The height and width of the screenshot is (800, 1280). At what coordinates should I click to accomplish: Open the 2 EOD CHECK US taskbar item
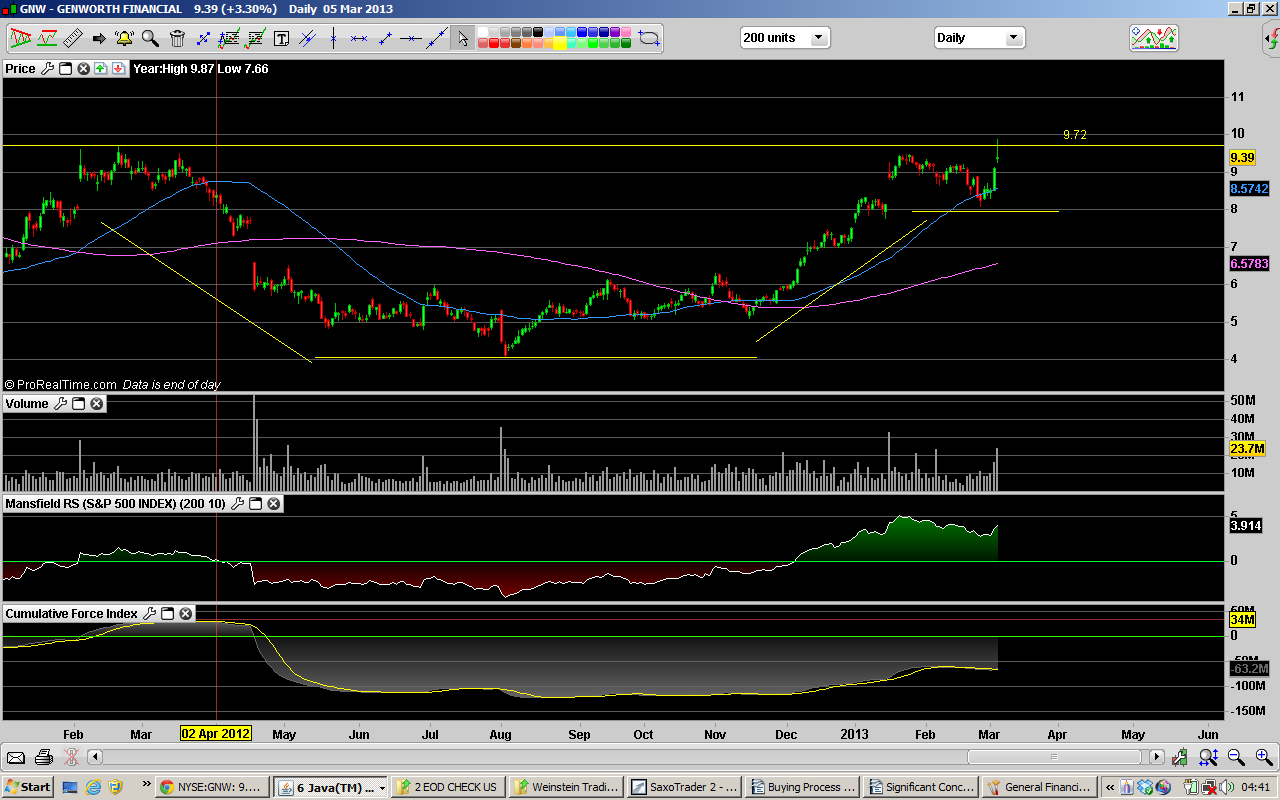(x=447, y=787)
